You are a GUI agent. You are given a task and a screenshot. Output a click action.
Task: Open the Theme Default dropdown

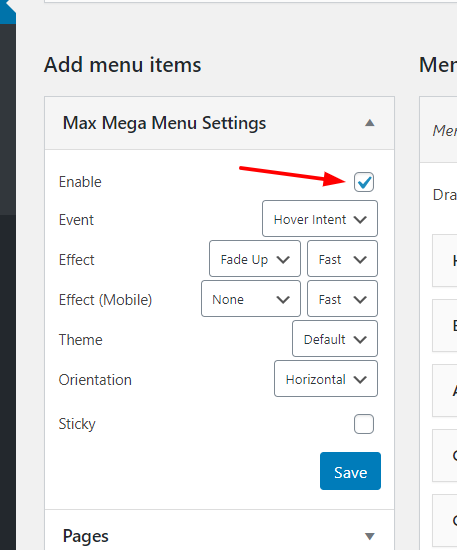pos(335,339)
